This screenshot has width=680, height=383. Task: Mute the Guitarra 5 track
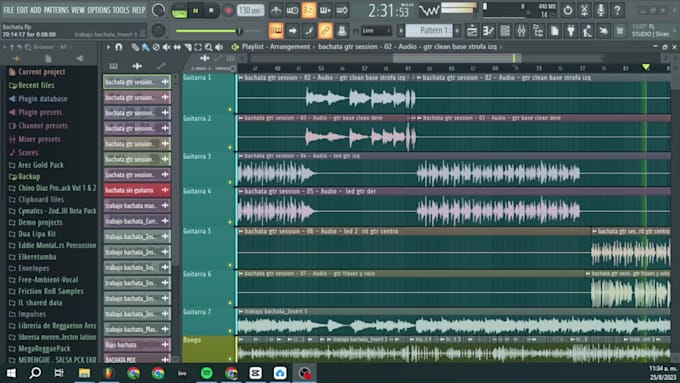(230, 265)
